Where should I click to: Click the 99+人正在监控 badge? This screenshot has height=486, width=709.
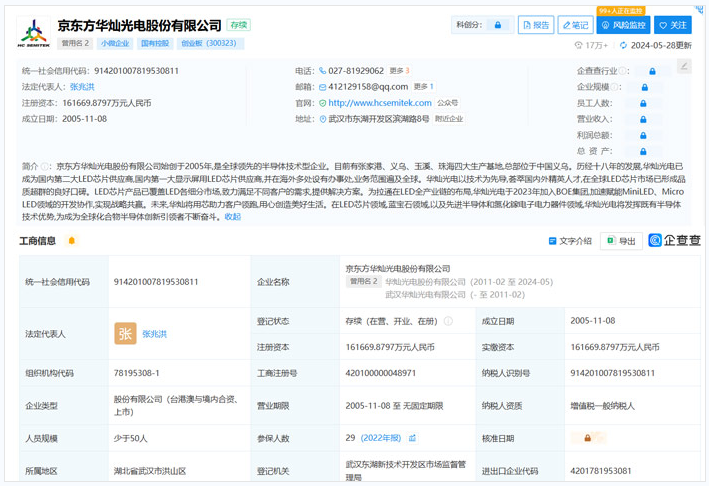tap(621, 11)
